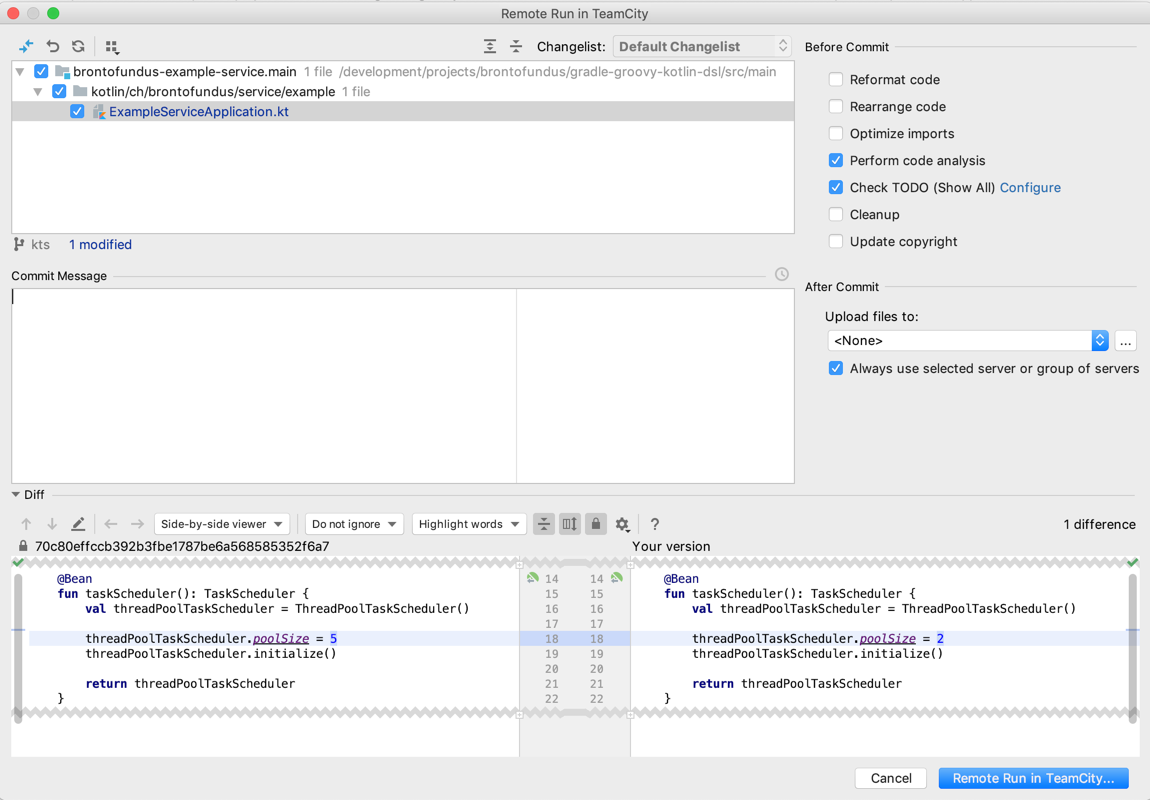Uncheck the kotlin/ch/brontofundus/service/example folder checkbox

[x=59, y=92]
